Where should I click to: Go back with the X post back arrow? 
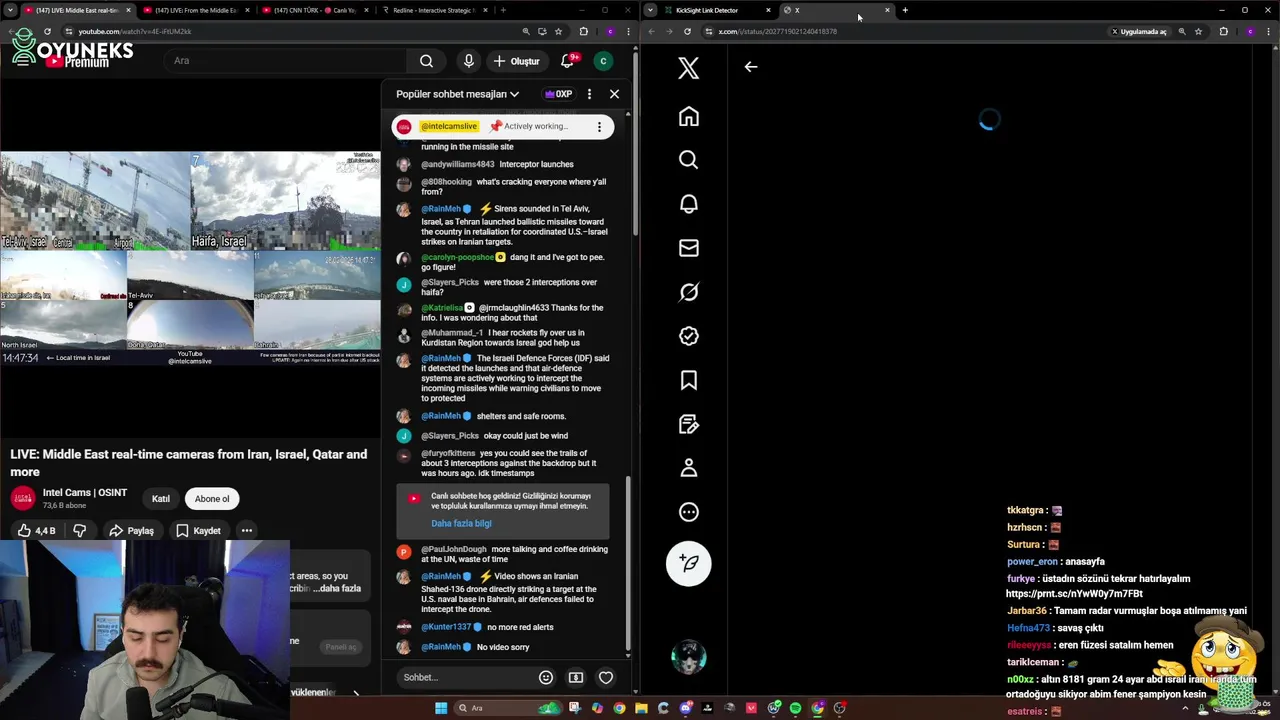tap(751, 67)
